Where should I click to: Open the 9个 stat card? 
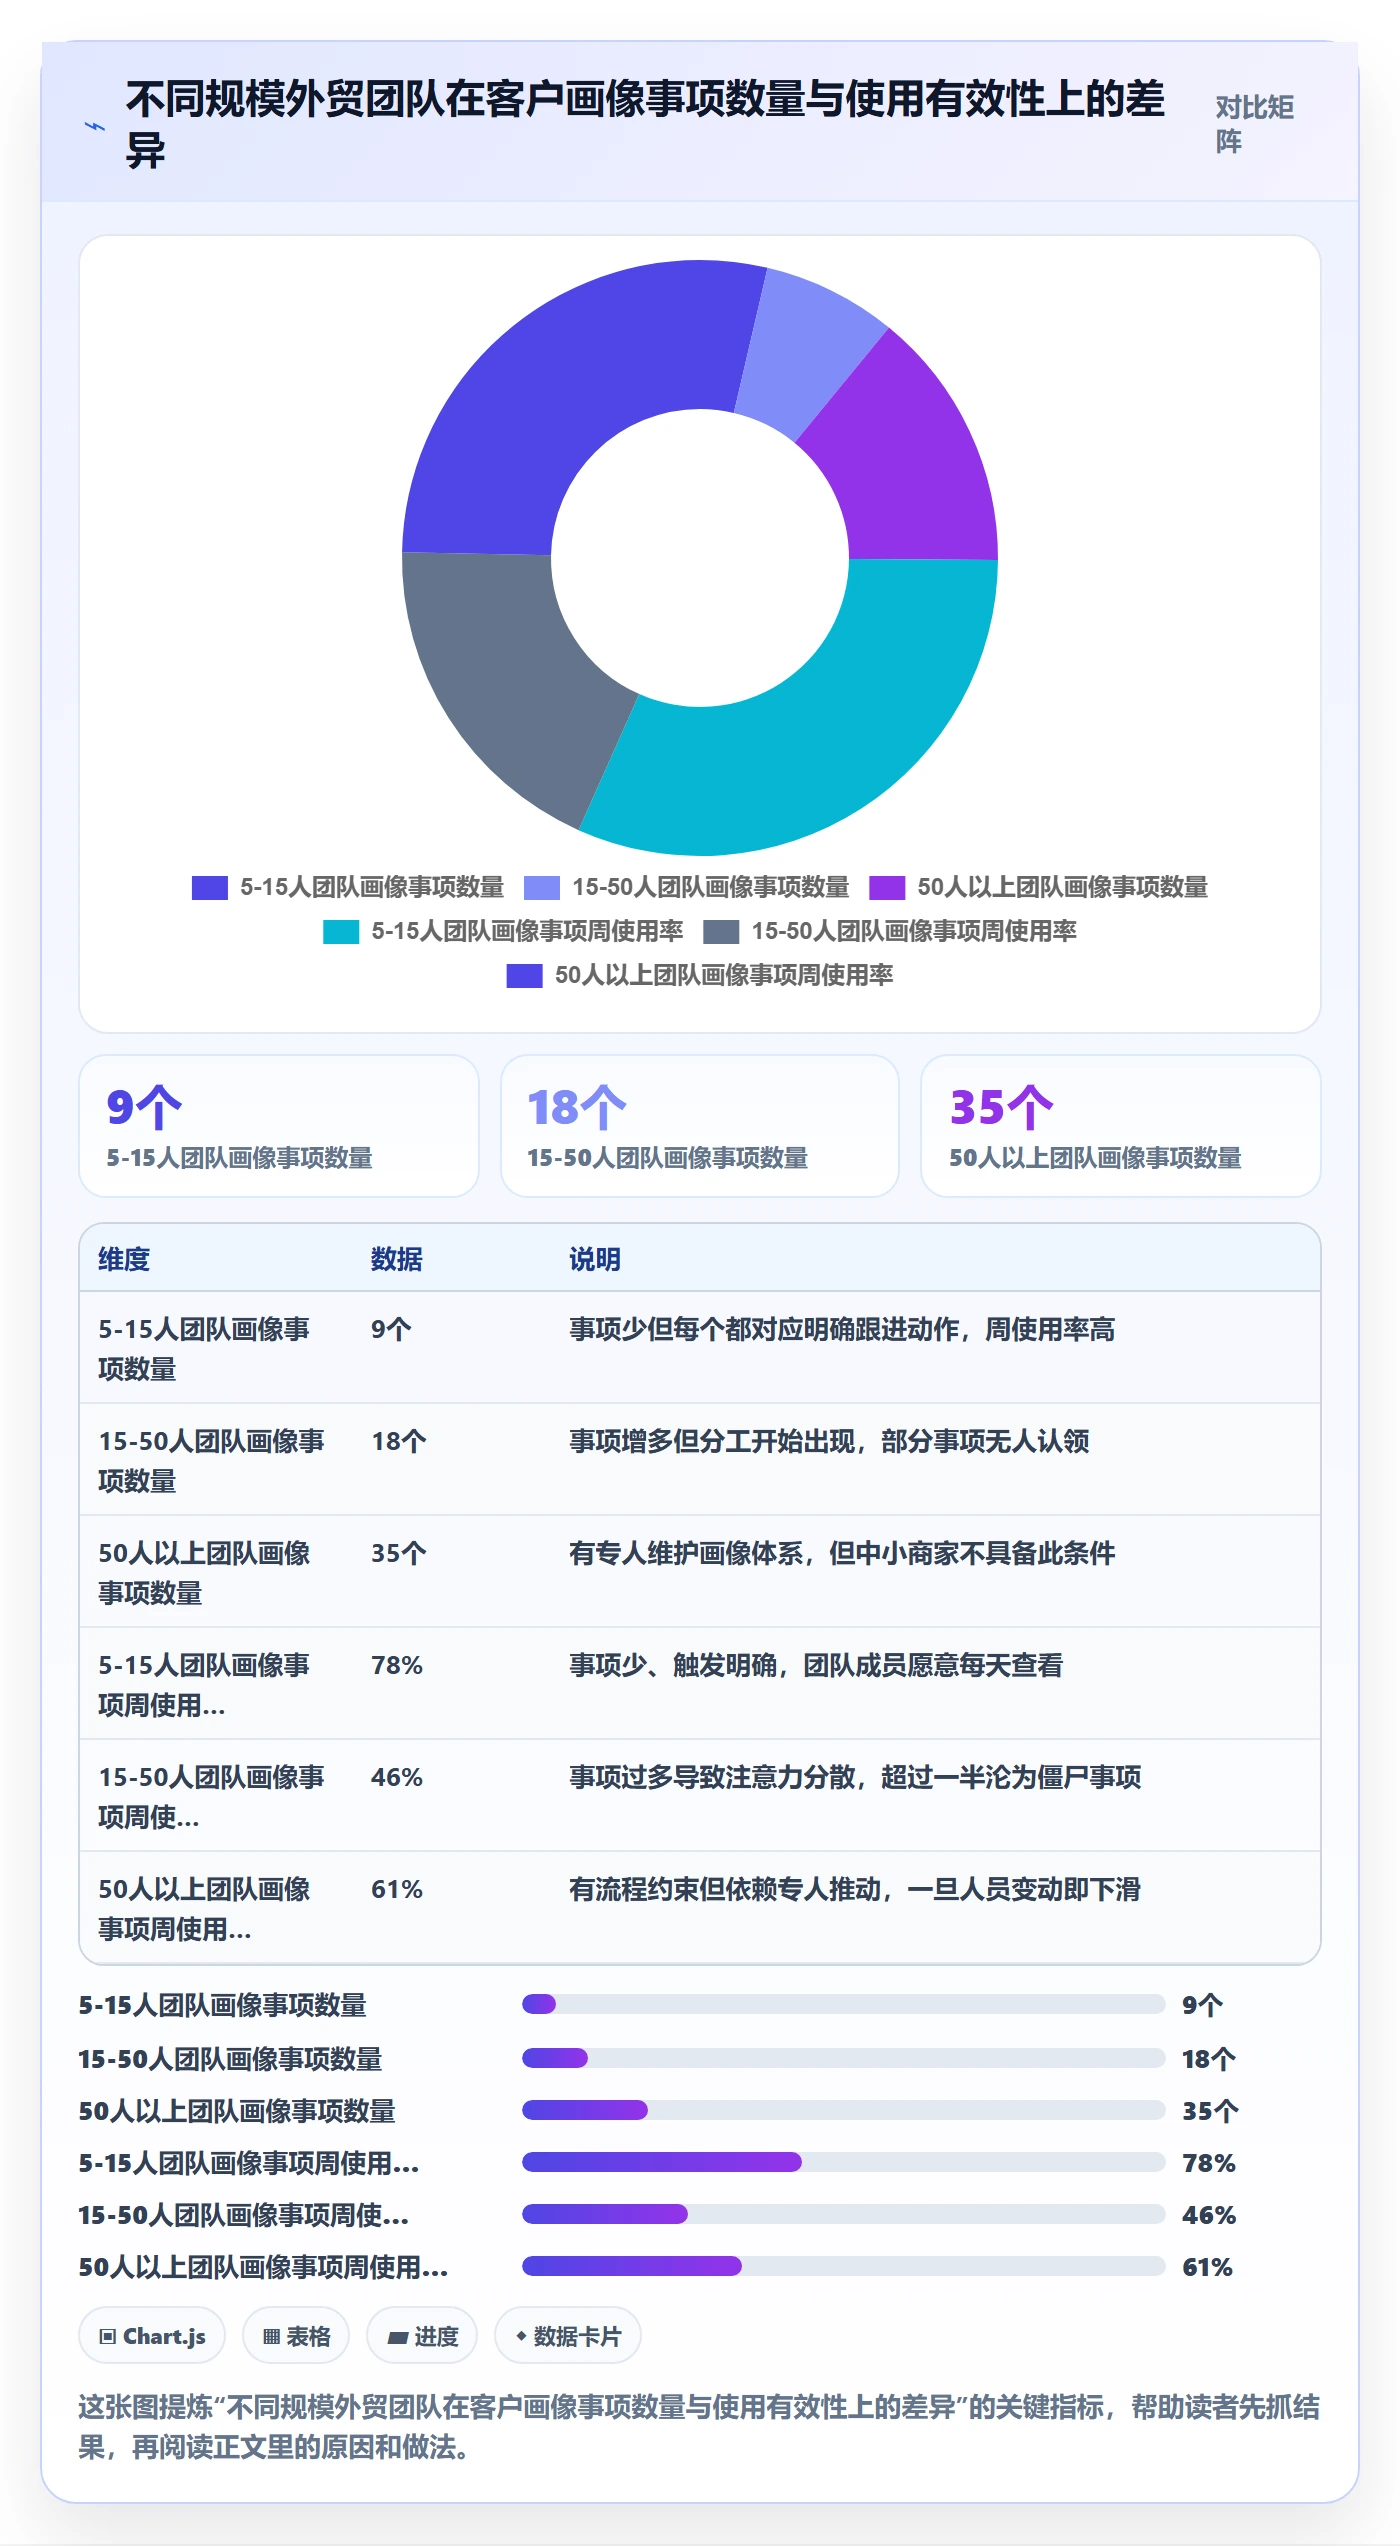click(279, 1126)
